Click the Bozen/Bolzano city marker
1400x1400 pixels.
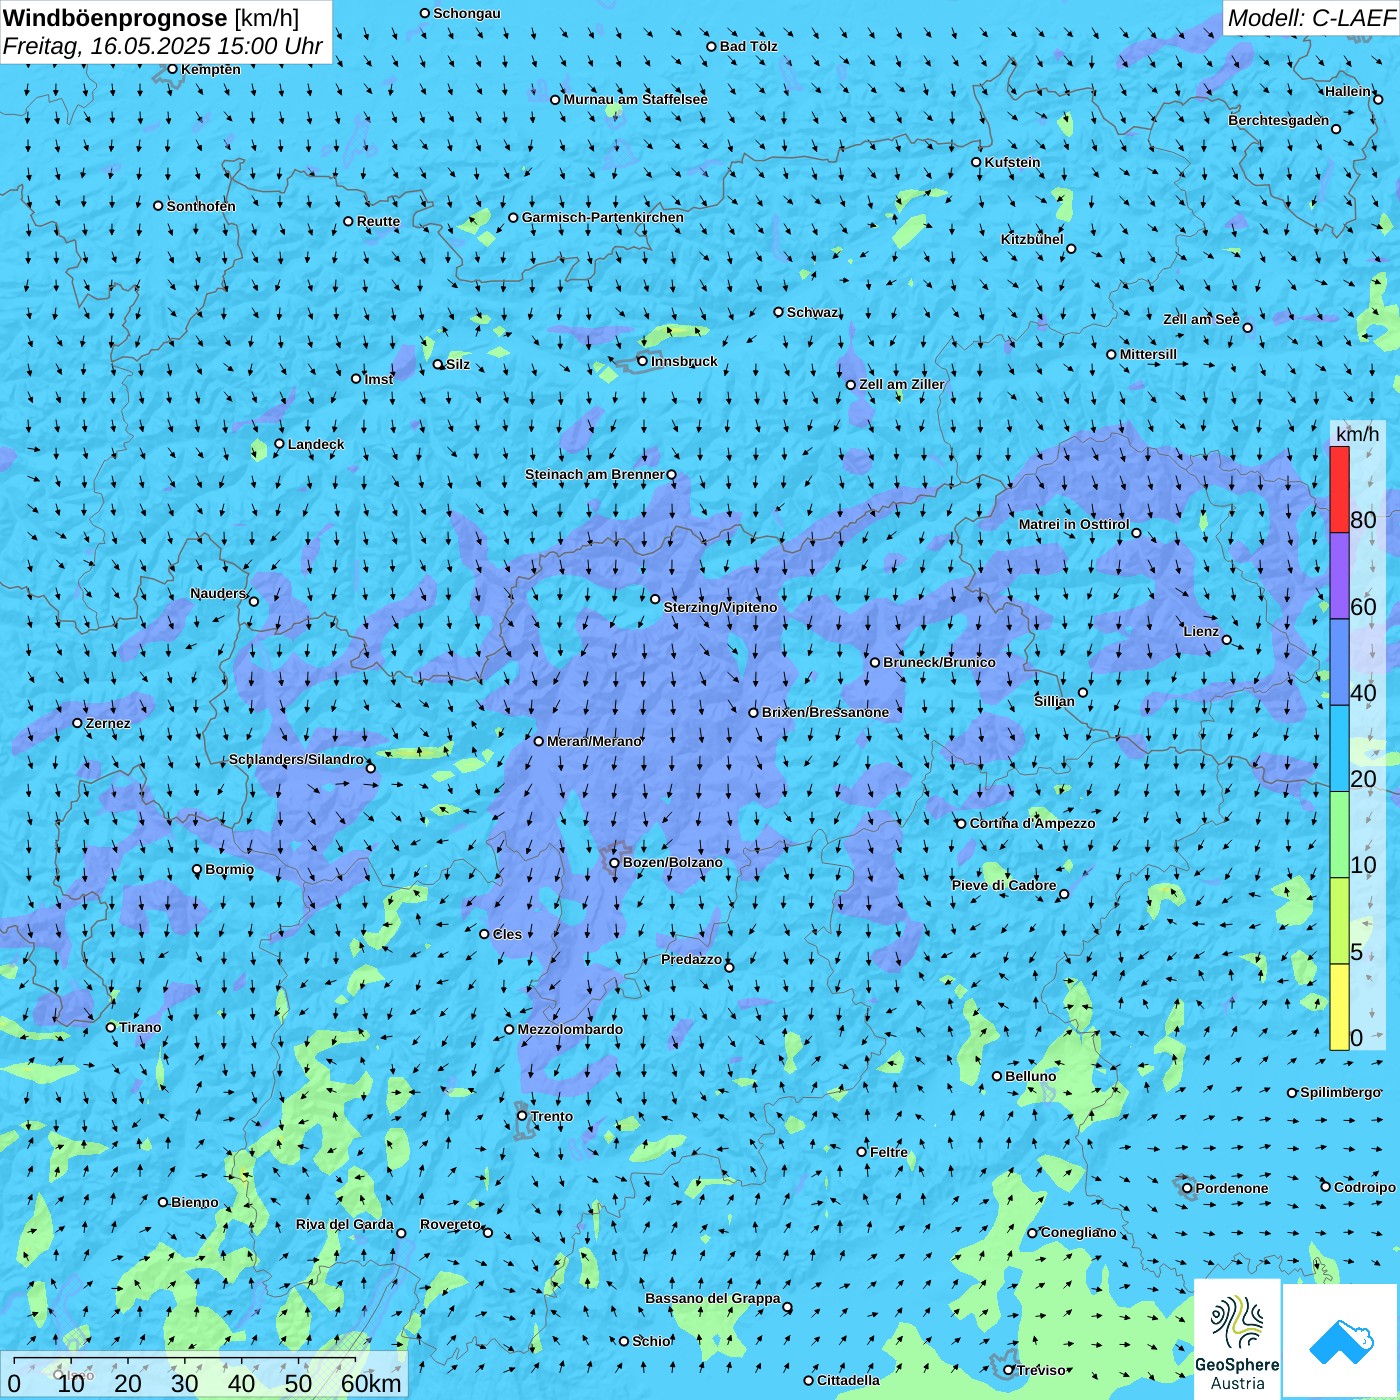pyautogui.click(x=615, y=863)
